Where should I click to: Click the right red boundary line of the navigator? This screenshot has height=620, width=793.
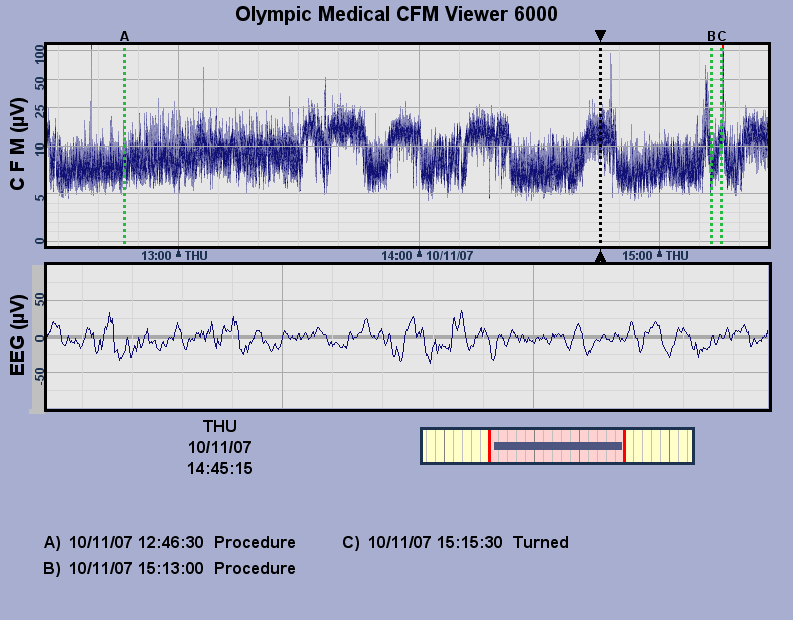tap(625, 446)
